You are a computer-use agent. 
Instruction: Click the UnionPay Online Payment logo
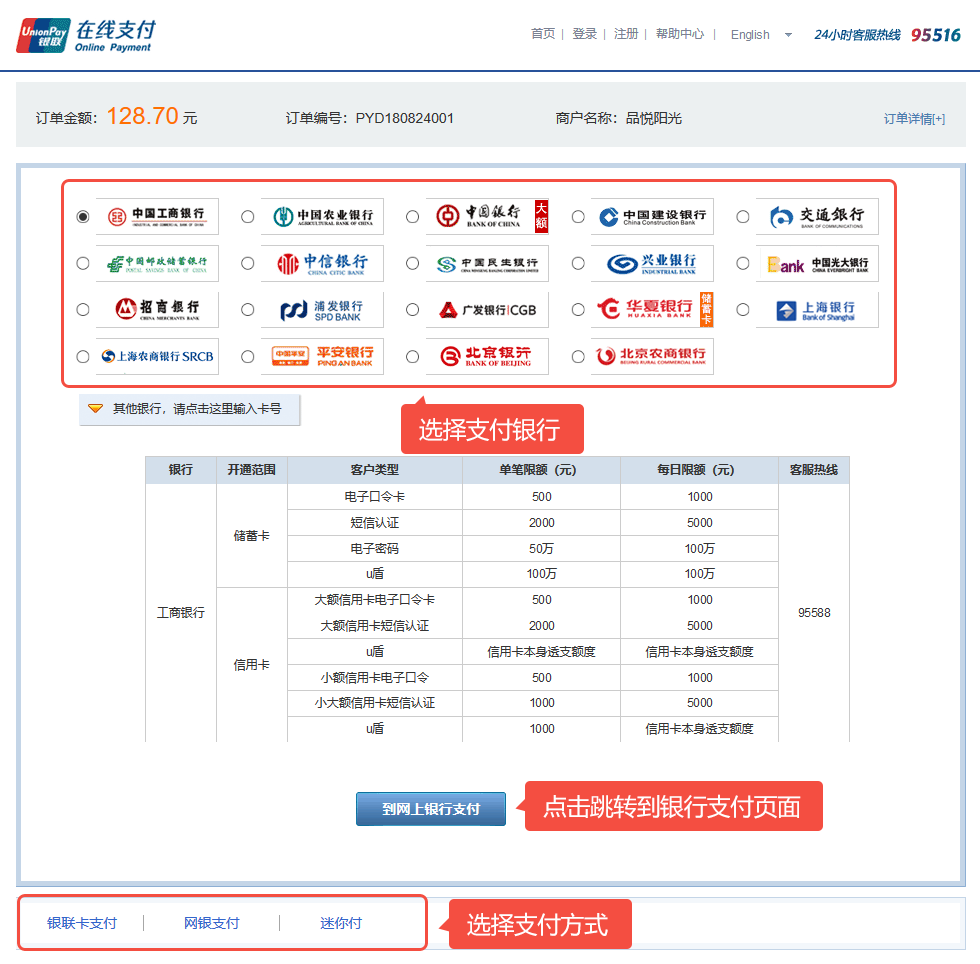tap(86, 35)
